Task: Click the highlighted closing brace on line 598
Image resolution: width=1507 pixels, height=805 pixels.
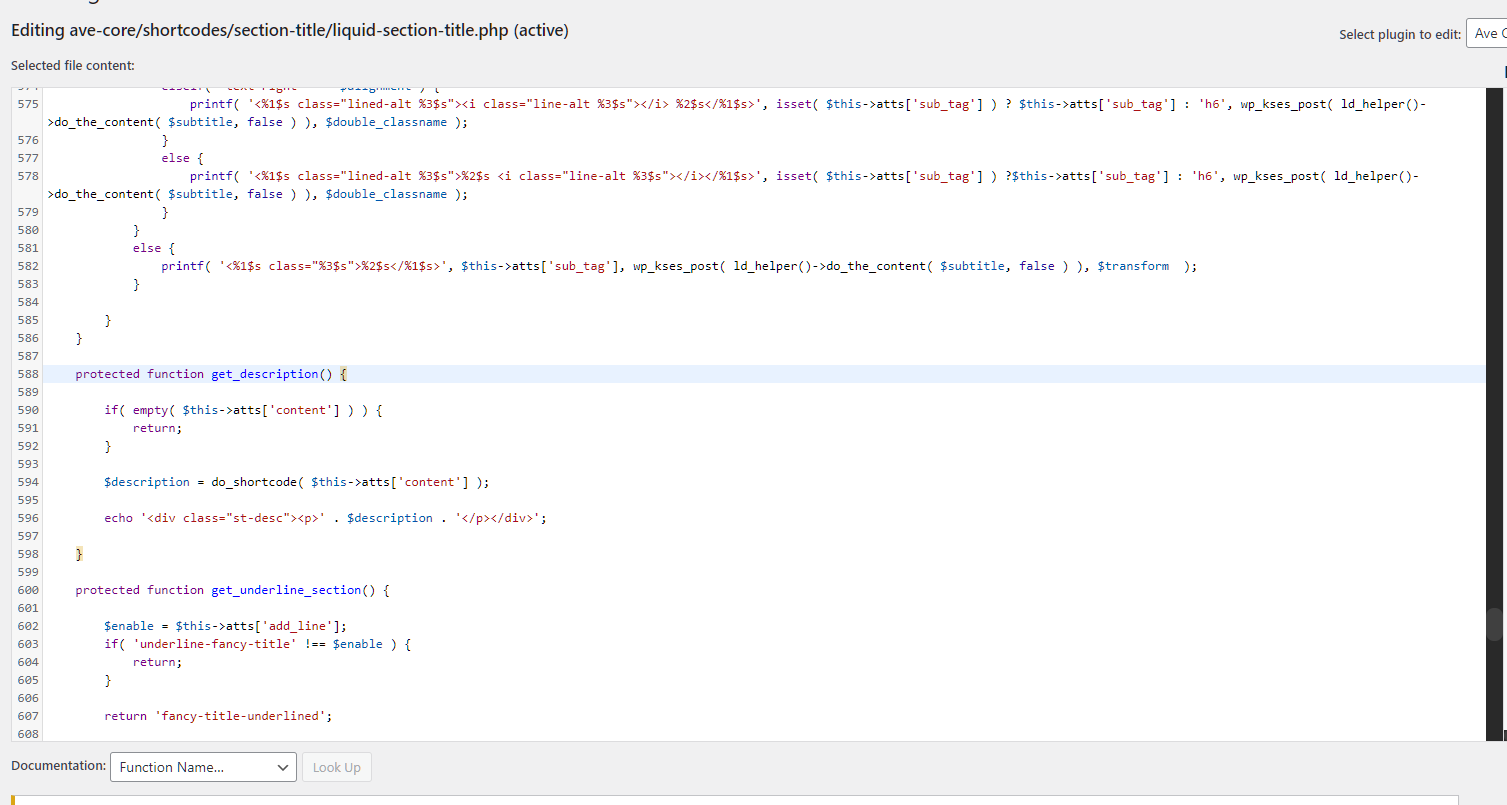Action: point(80,554)
